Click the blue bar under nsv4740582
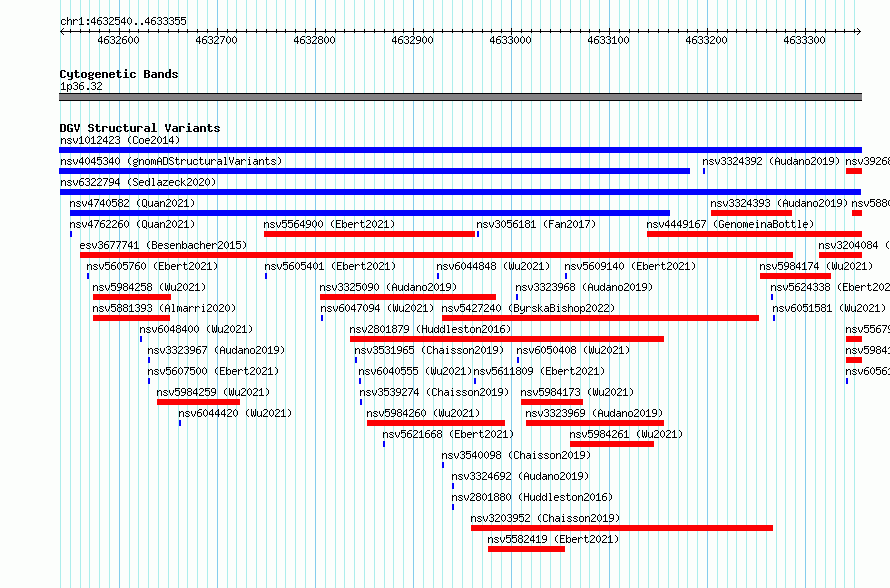Screen dimensions: 890x588 pyautogui.click(x=370, y=213)
